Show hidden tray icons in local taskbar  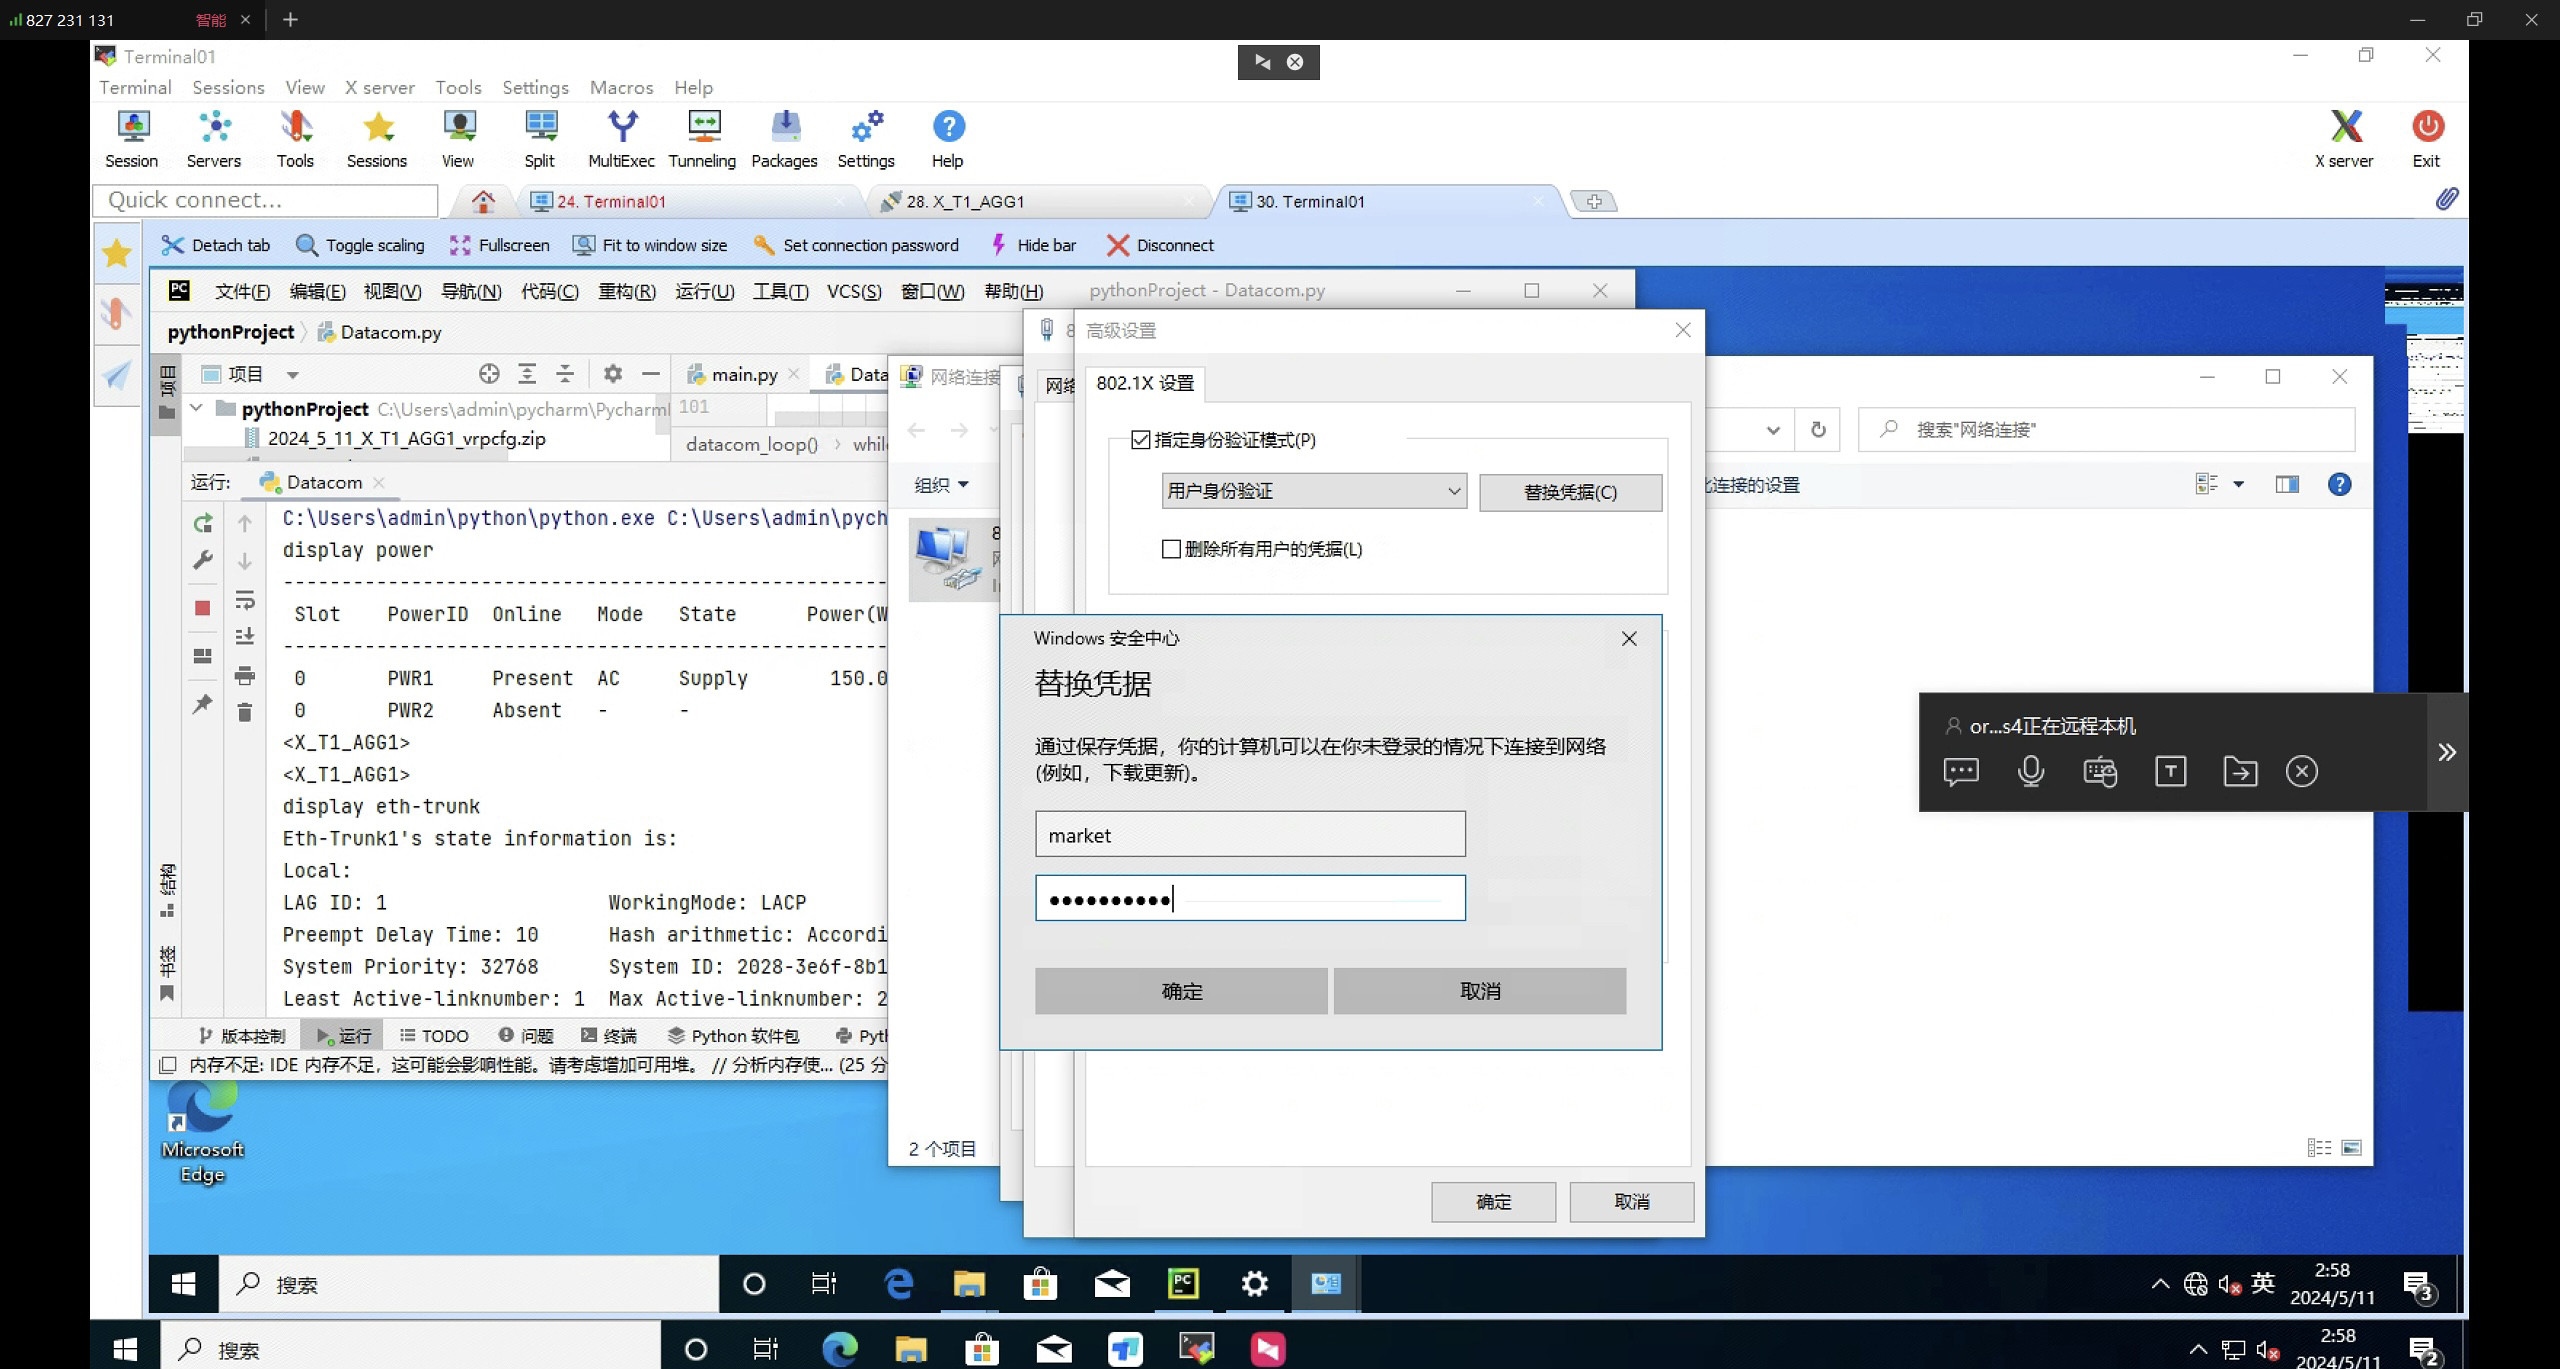[2198, 1349]
